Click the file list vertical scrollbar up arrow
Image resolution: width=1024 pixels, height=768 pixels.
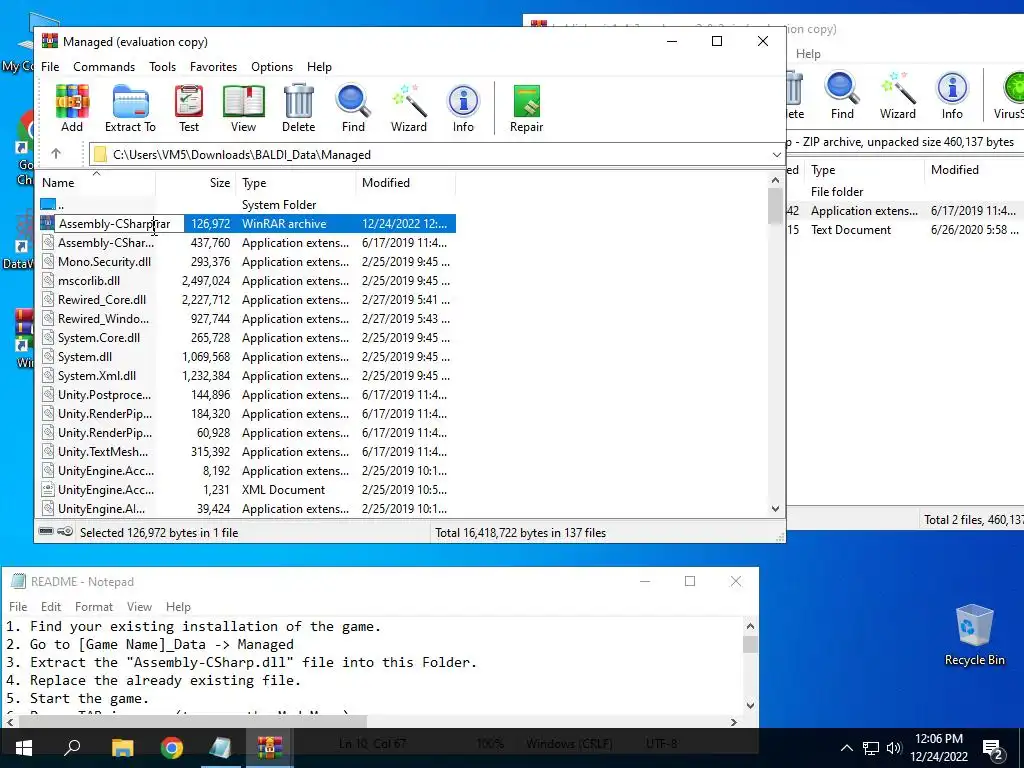pos(775,180)
